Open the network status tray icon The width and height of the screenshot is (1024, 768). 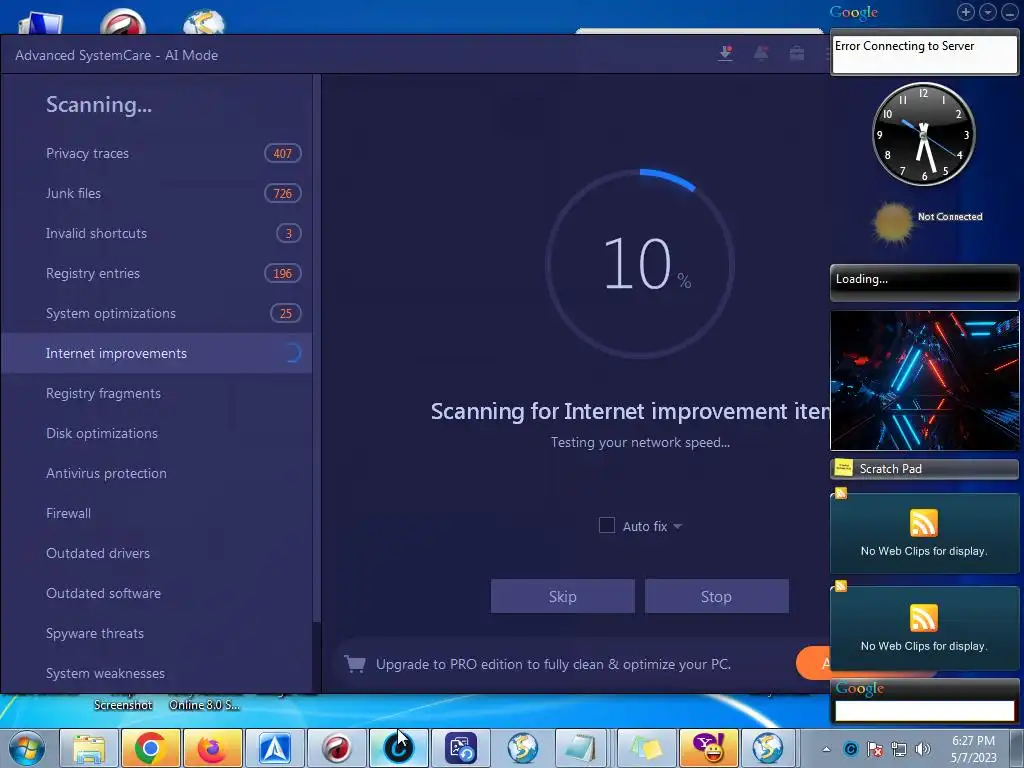899,749
